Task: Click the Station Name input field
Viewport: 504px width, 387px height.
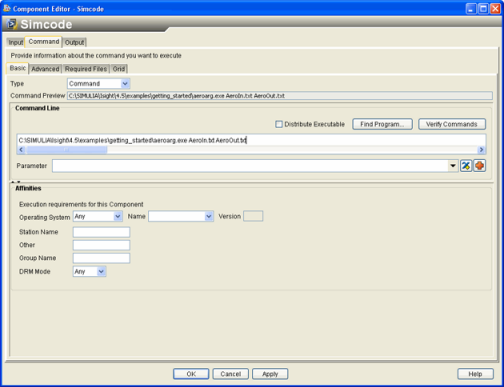Action: click(101, 232)
